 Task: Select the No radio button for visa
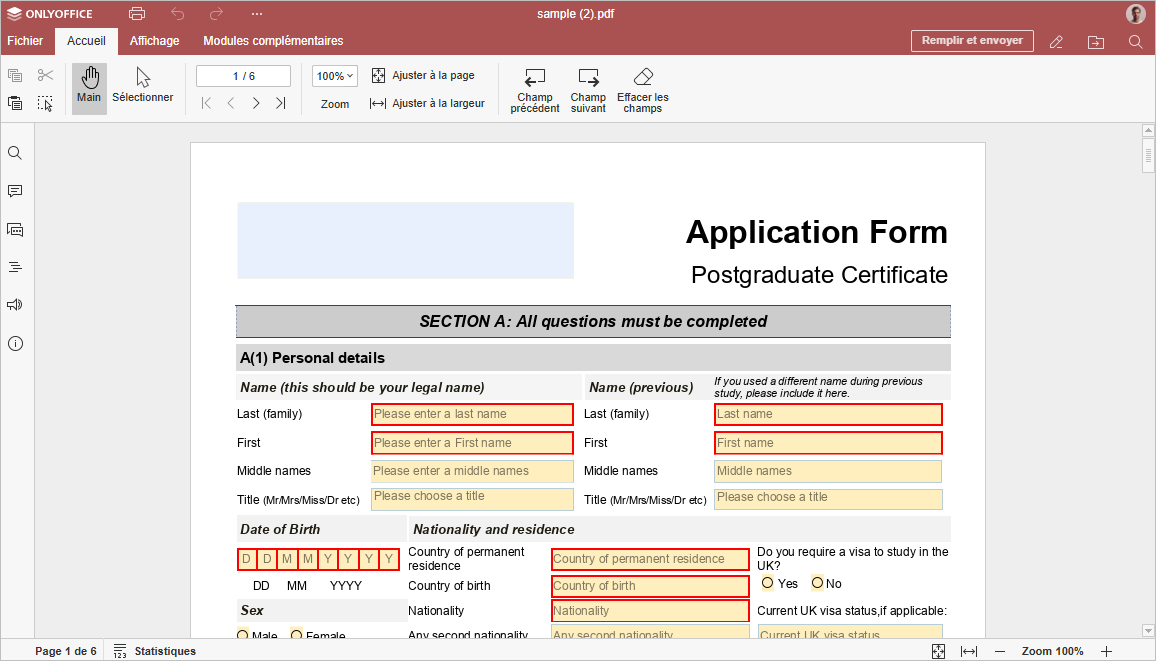point(817,583)
